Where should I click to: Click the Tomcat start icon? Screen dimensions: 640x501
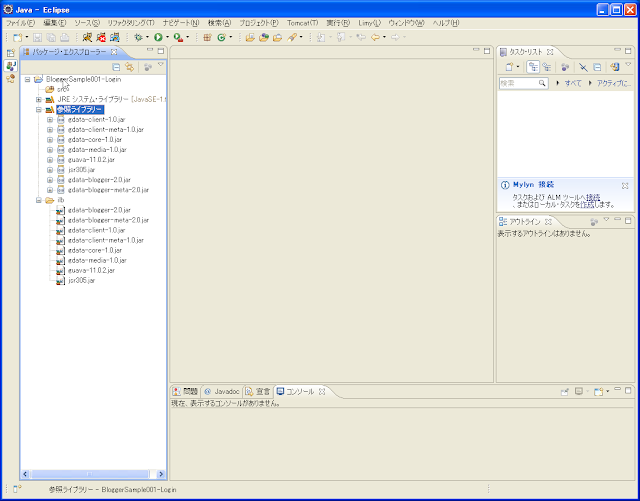pyautogui.click(x=87, y=38)
